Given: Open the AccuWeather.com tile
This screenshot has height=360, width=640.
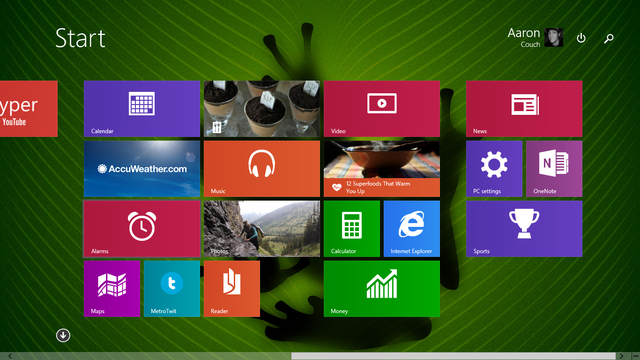Looking at the screenshot, I should [142, 169].
